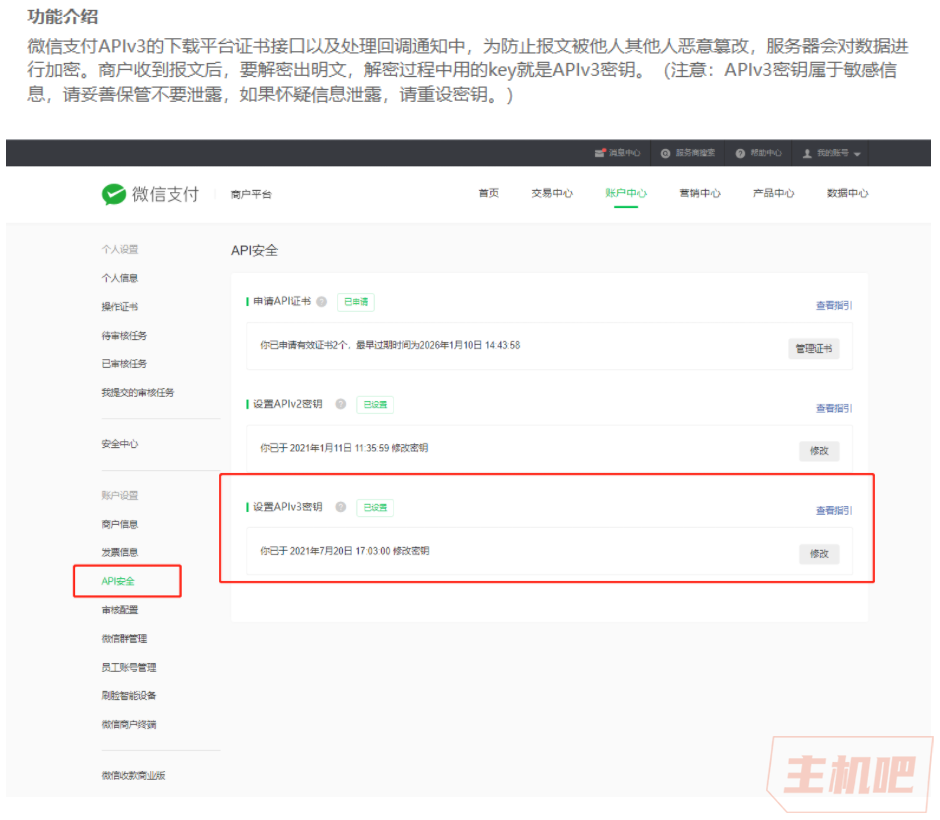The width and height of the screenshot is (940, 820).
Task: Open 查看指引 link for 申请API证书
Action: coord(834,306)
